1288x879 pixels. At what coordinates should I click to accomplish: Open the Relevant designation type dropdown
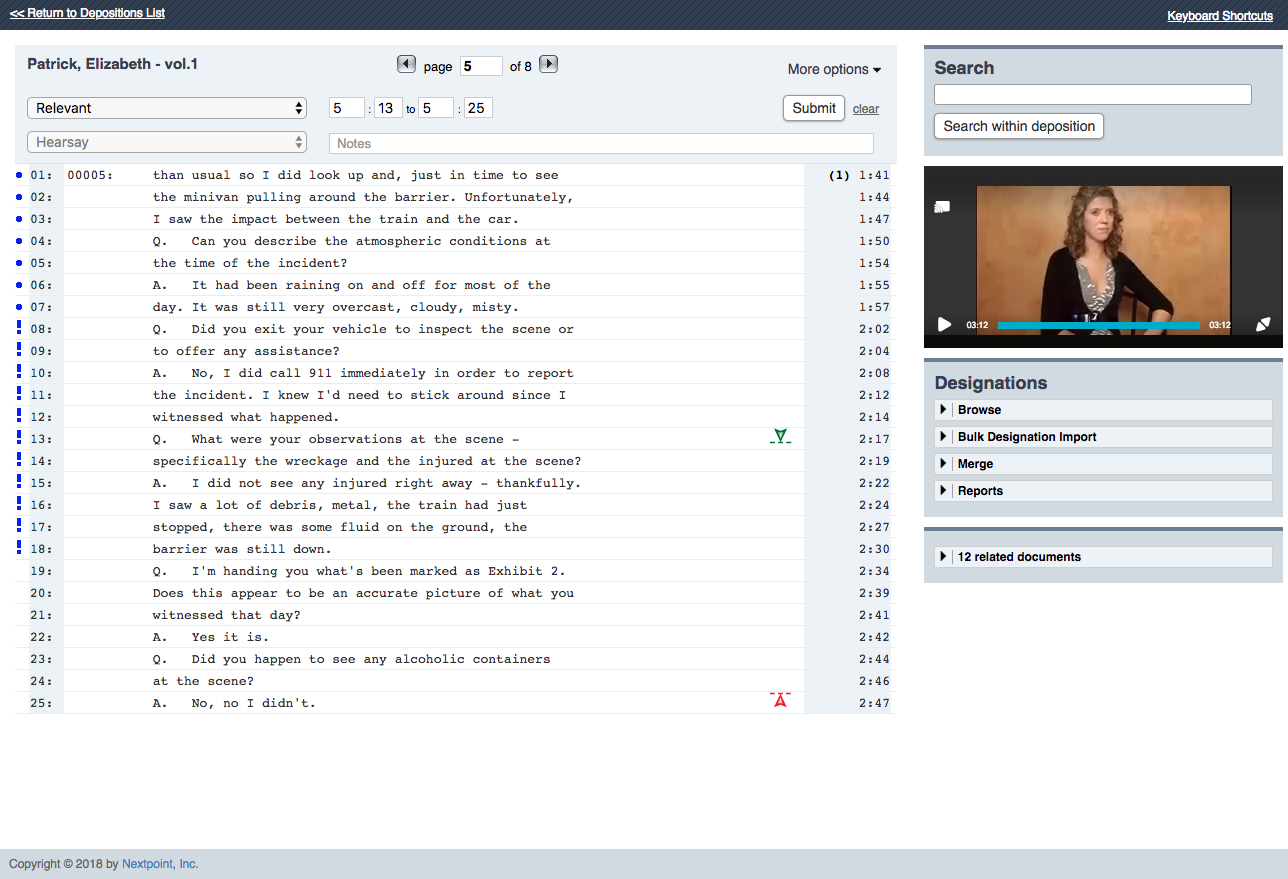point(167,108)
